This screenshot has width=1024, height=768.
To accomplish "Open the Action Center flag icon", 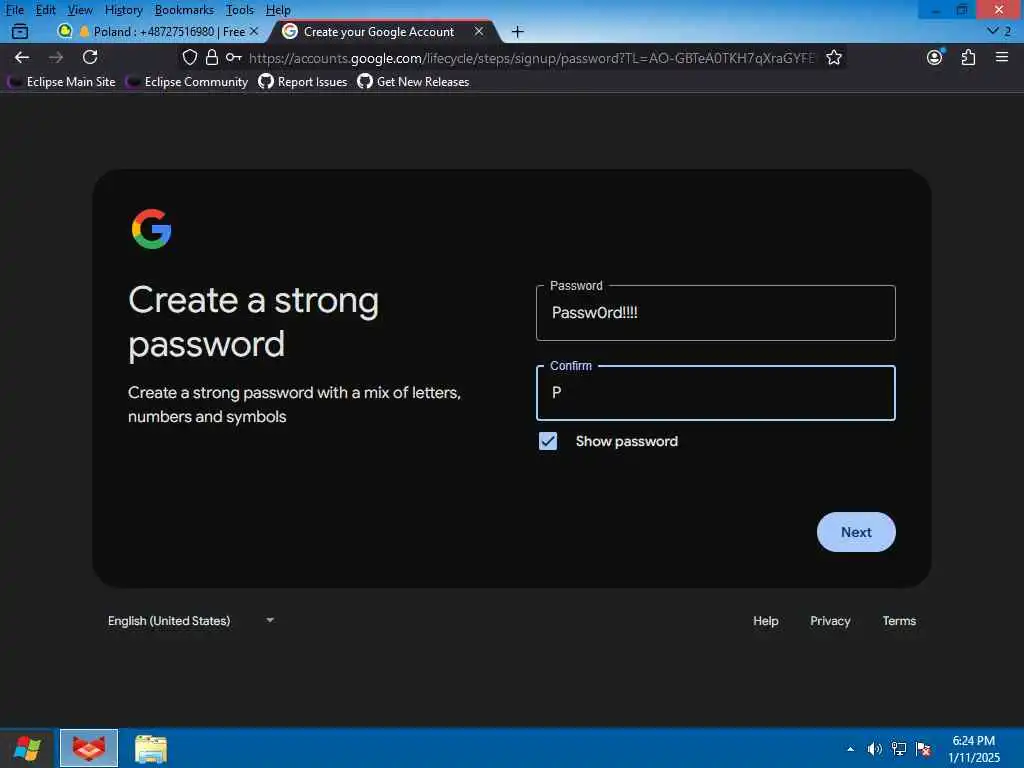I will [x=923, y=749].
